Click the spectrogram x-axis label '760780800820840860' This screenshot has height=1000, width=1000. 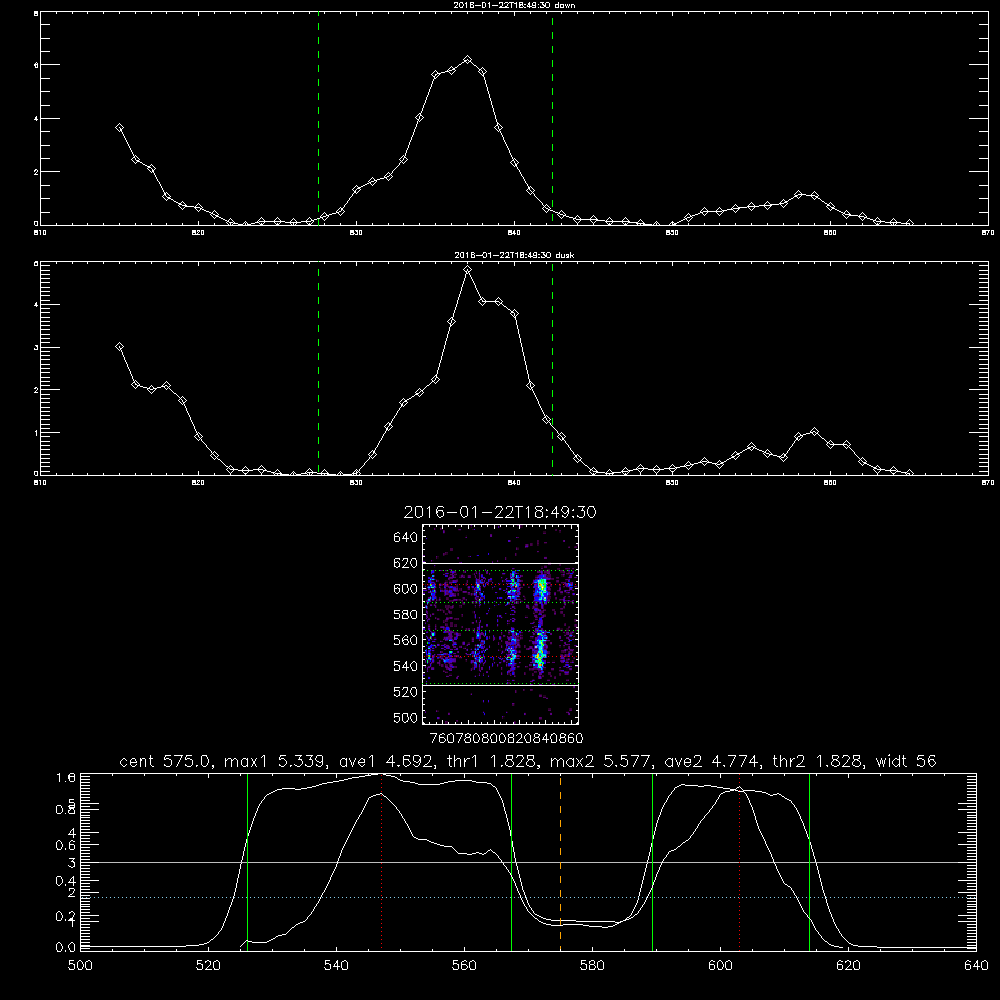click(x=506, y=739)
